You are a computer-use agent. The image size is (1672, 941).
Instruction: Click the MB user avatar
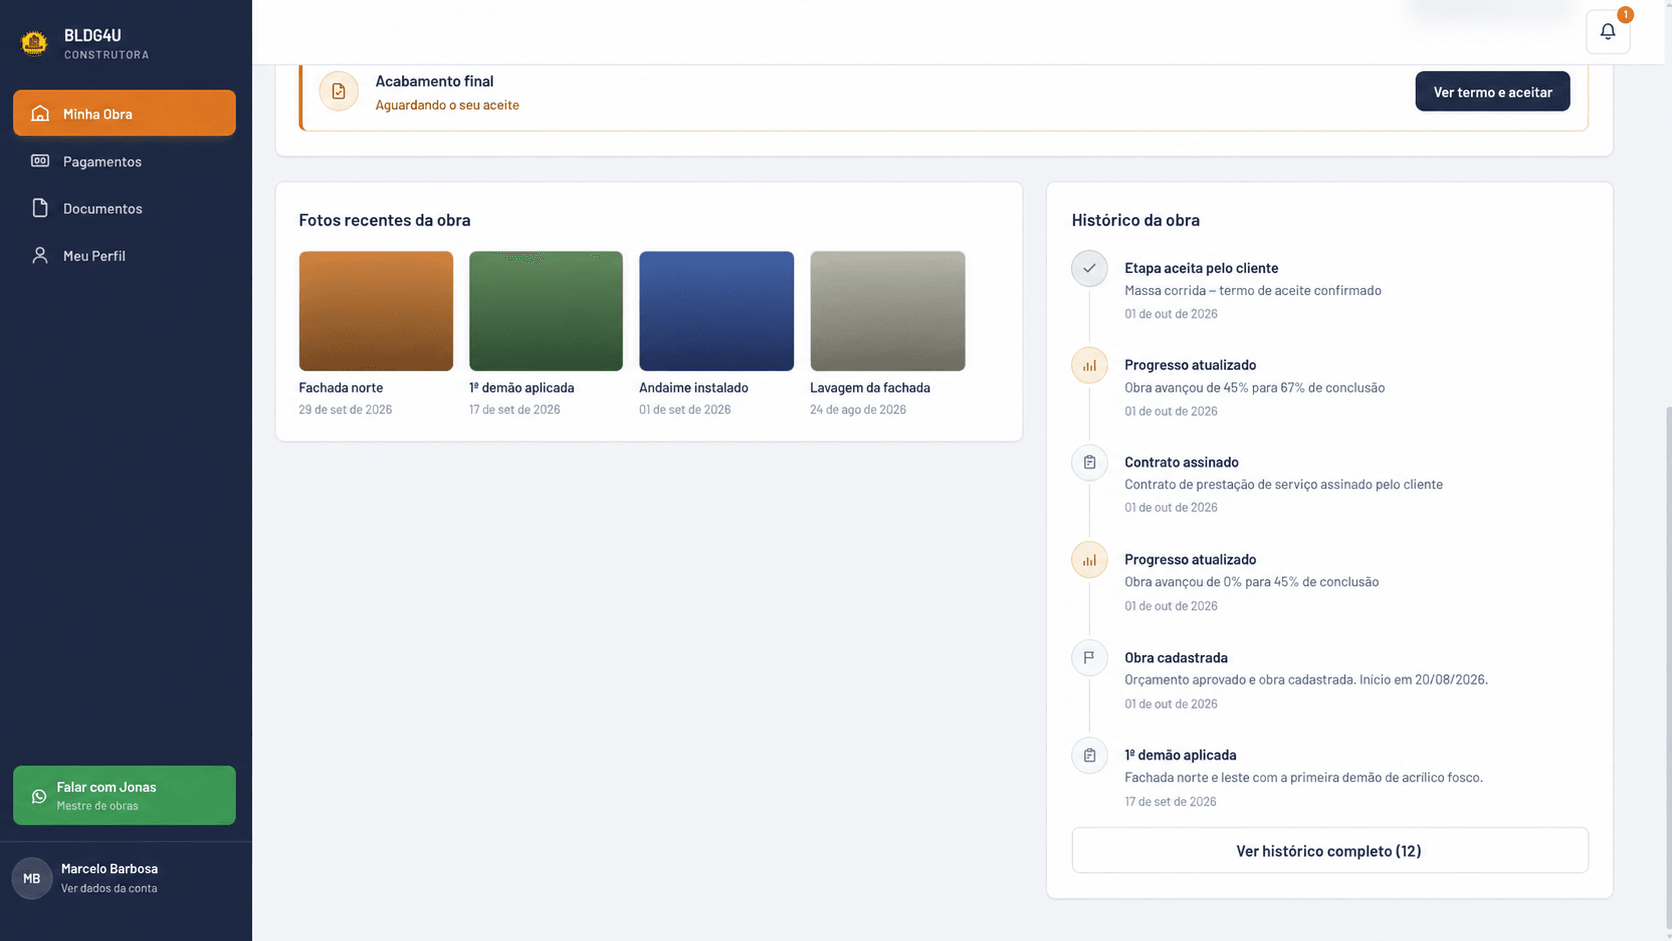[x=32, y=878]
